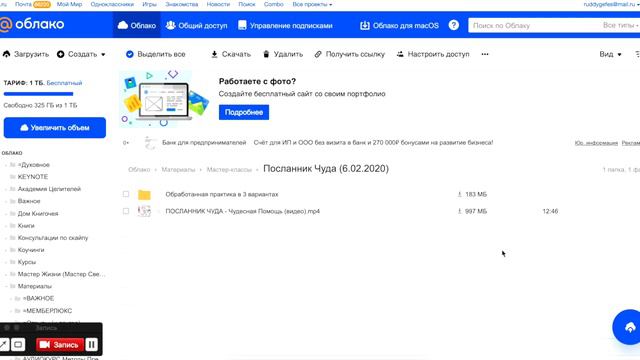
Task: Toggle Выделить все selection
Action: tap(156, 54)
